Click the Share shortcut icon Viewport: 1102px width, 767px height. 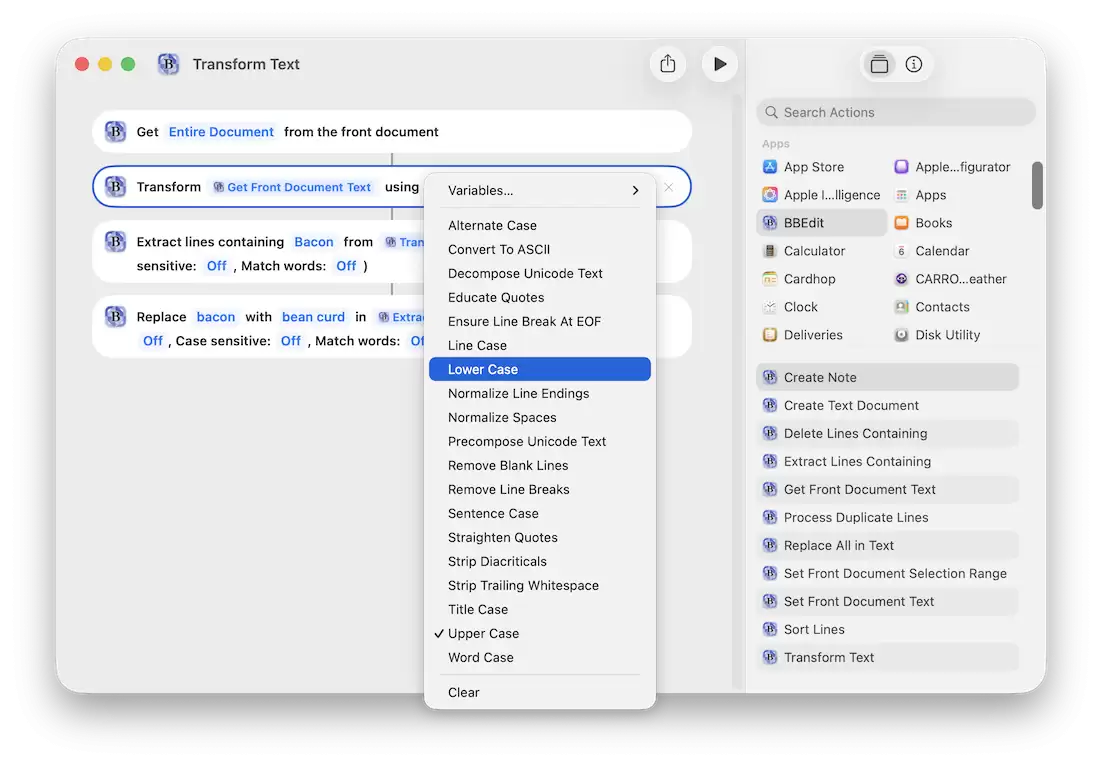click(x=667, y=64)
